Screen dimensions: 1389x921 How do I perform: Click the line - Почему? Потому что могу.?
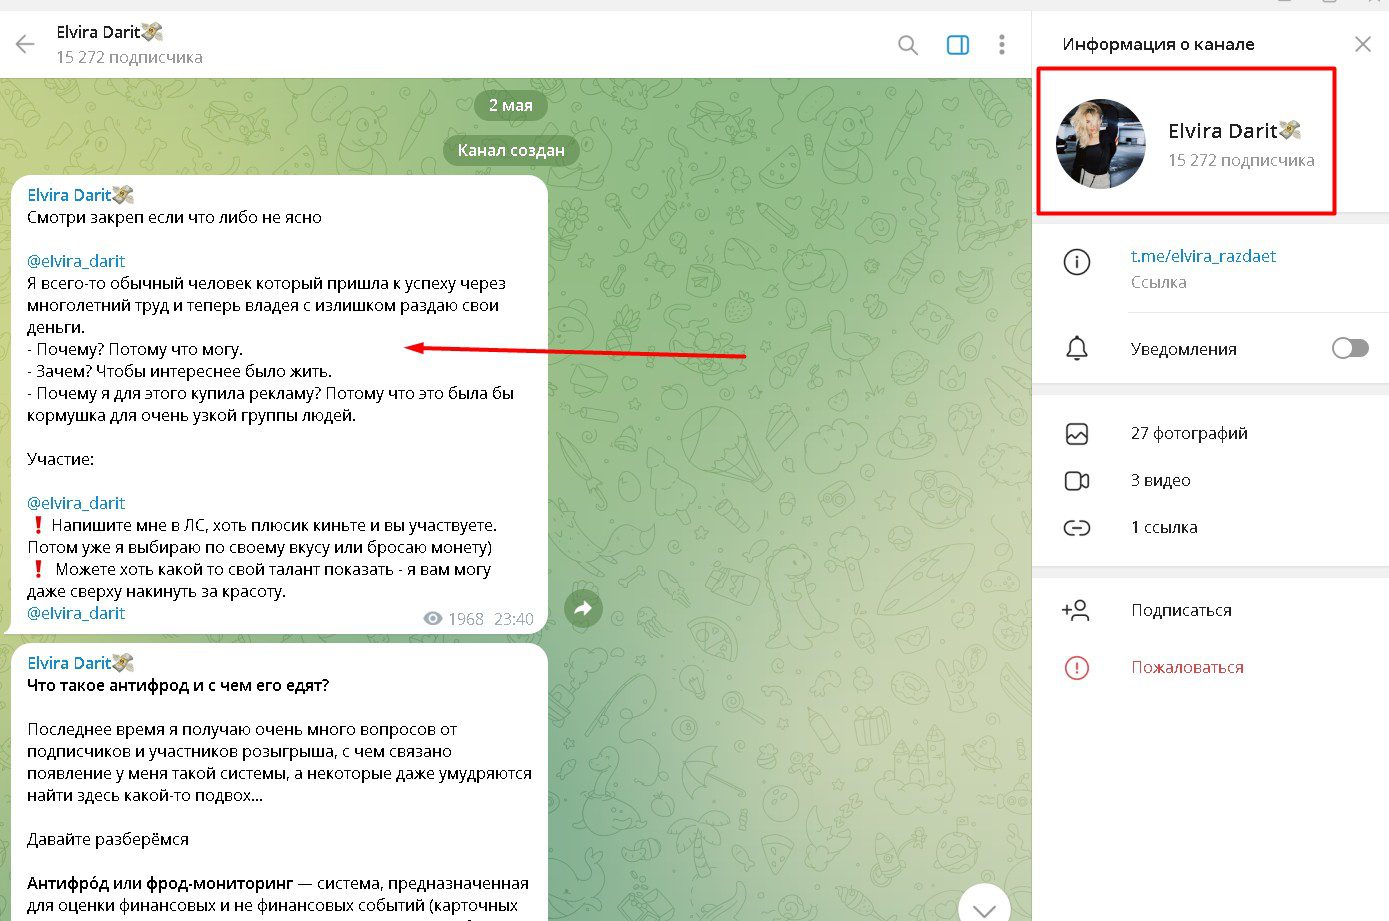(135, 349)
